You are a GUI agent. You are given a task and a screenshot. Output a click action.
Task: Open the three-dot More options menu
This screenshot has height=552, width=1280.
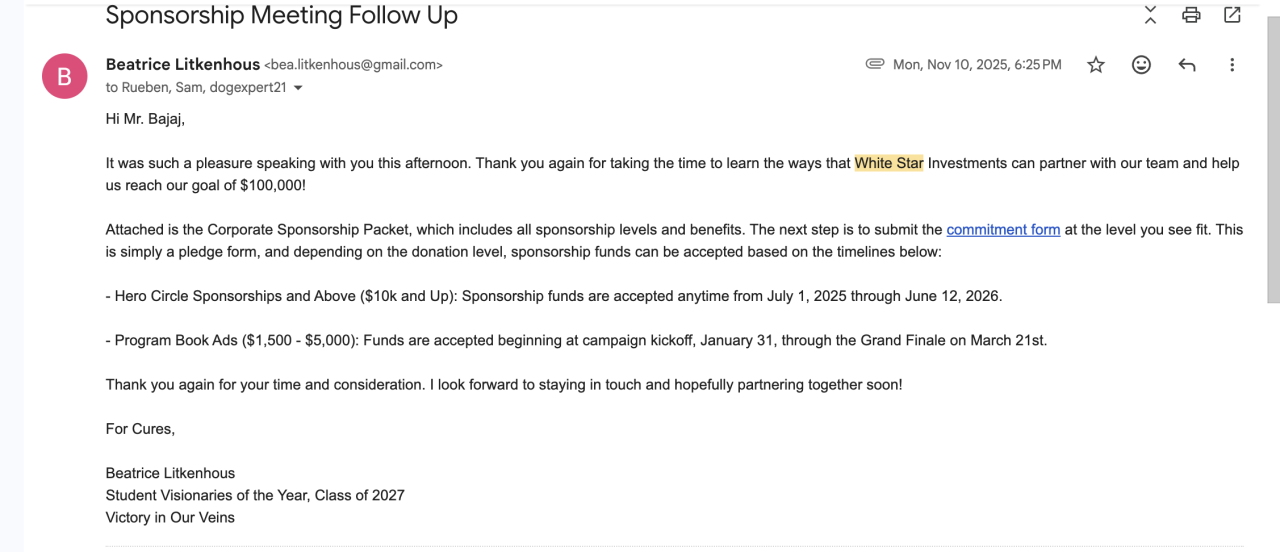tap(1232, 65)
